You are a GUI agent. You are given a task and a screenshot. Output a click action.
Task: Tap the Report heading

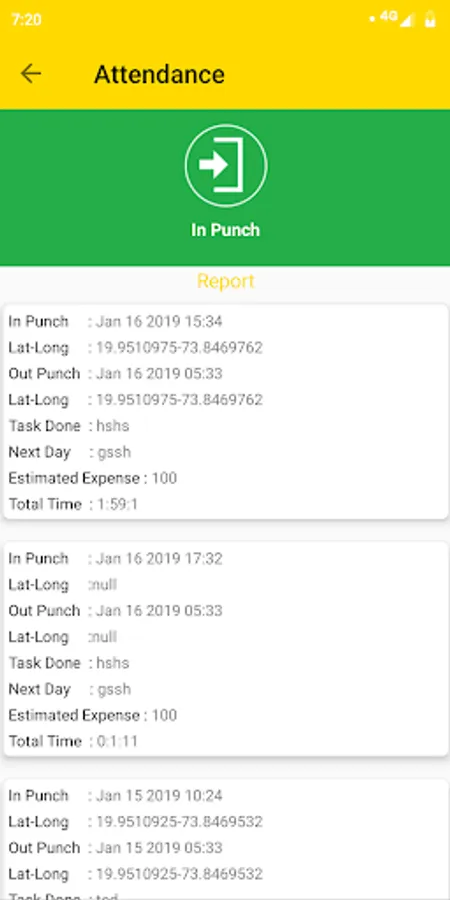click(226, 281)
